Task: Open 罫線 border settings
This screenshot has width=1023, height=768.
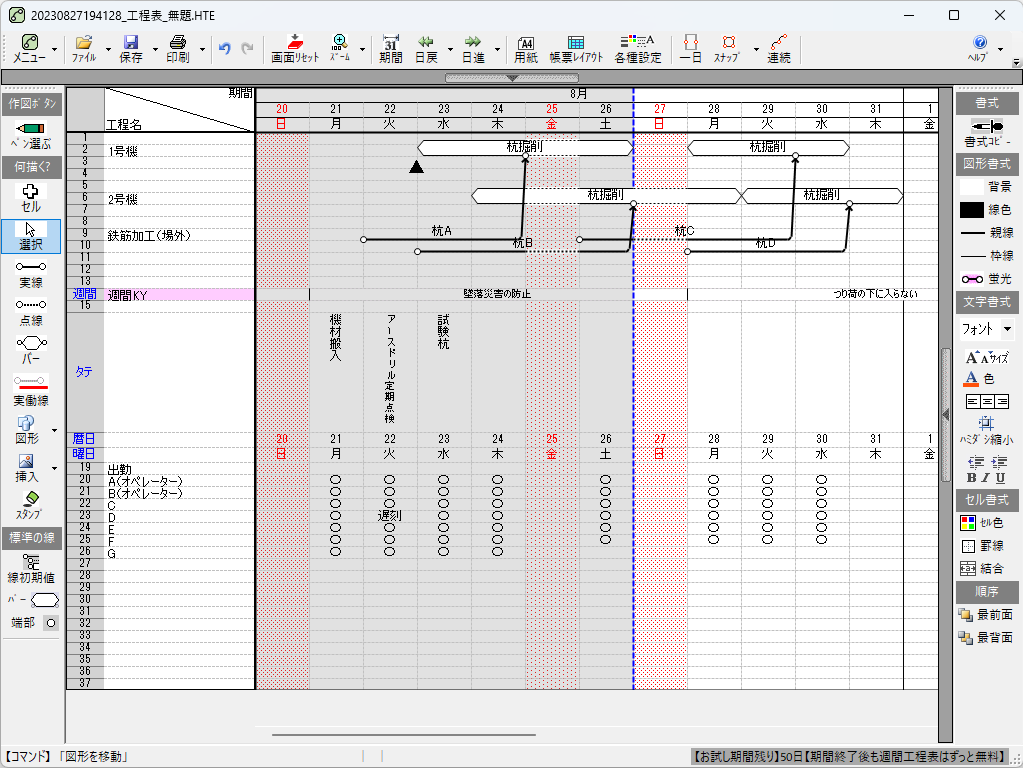Action: click(982, 546)
